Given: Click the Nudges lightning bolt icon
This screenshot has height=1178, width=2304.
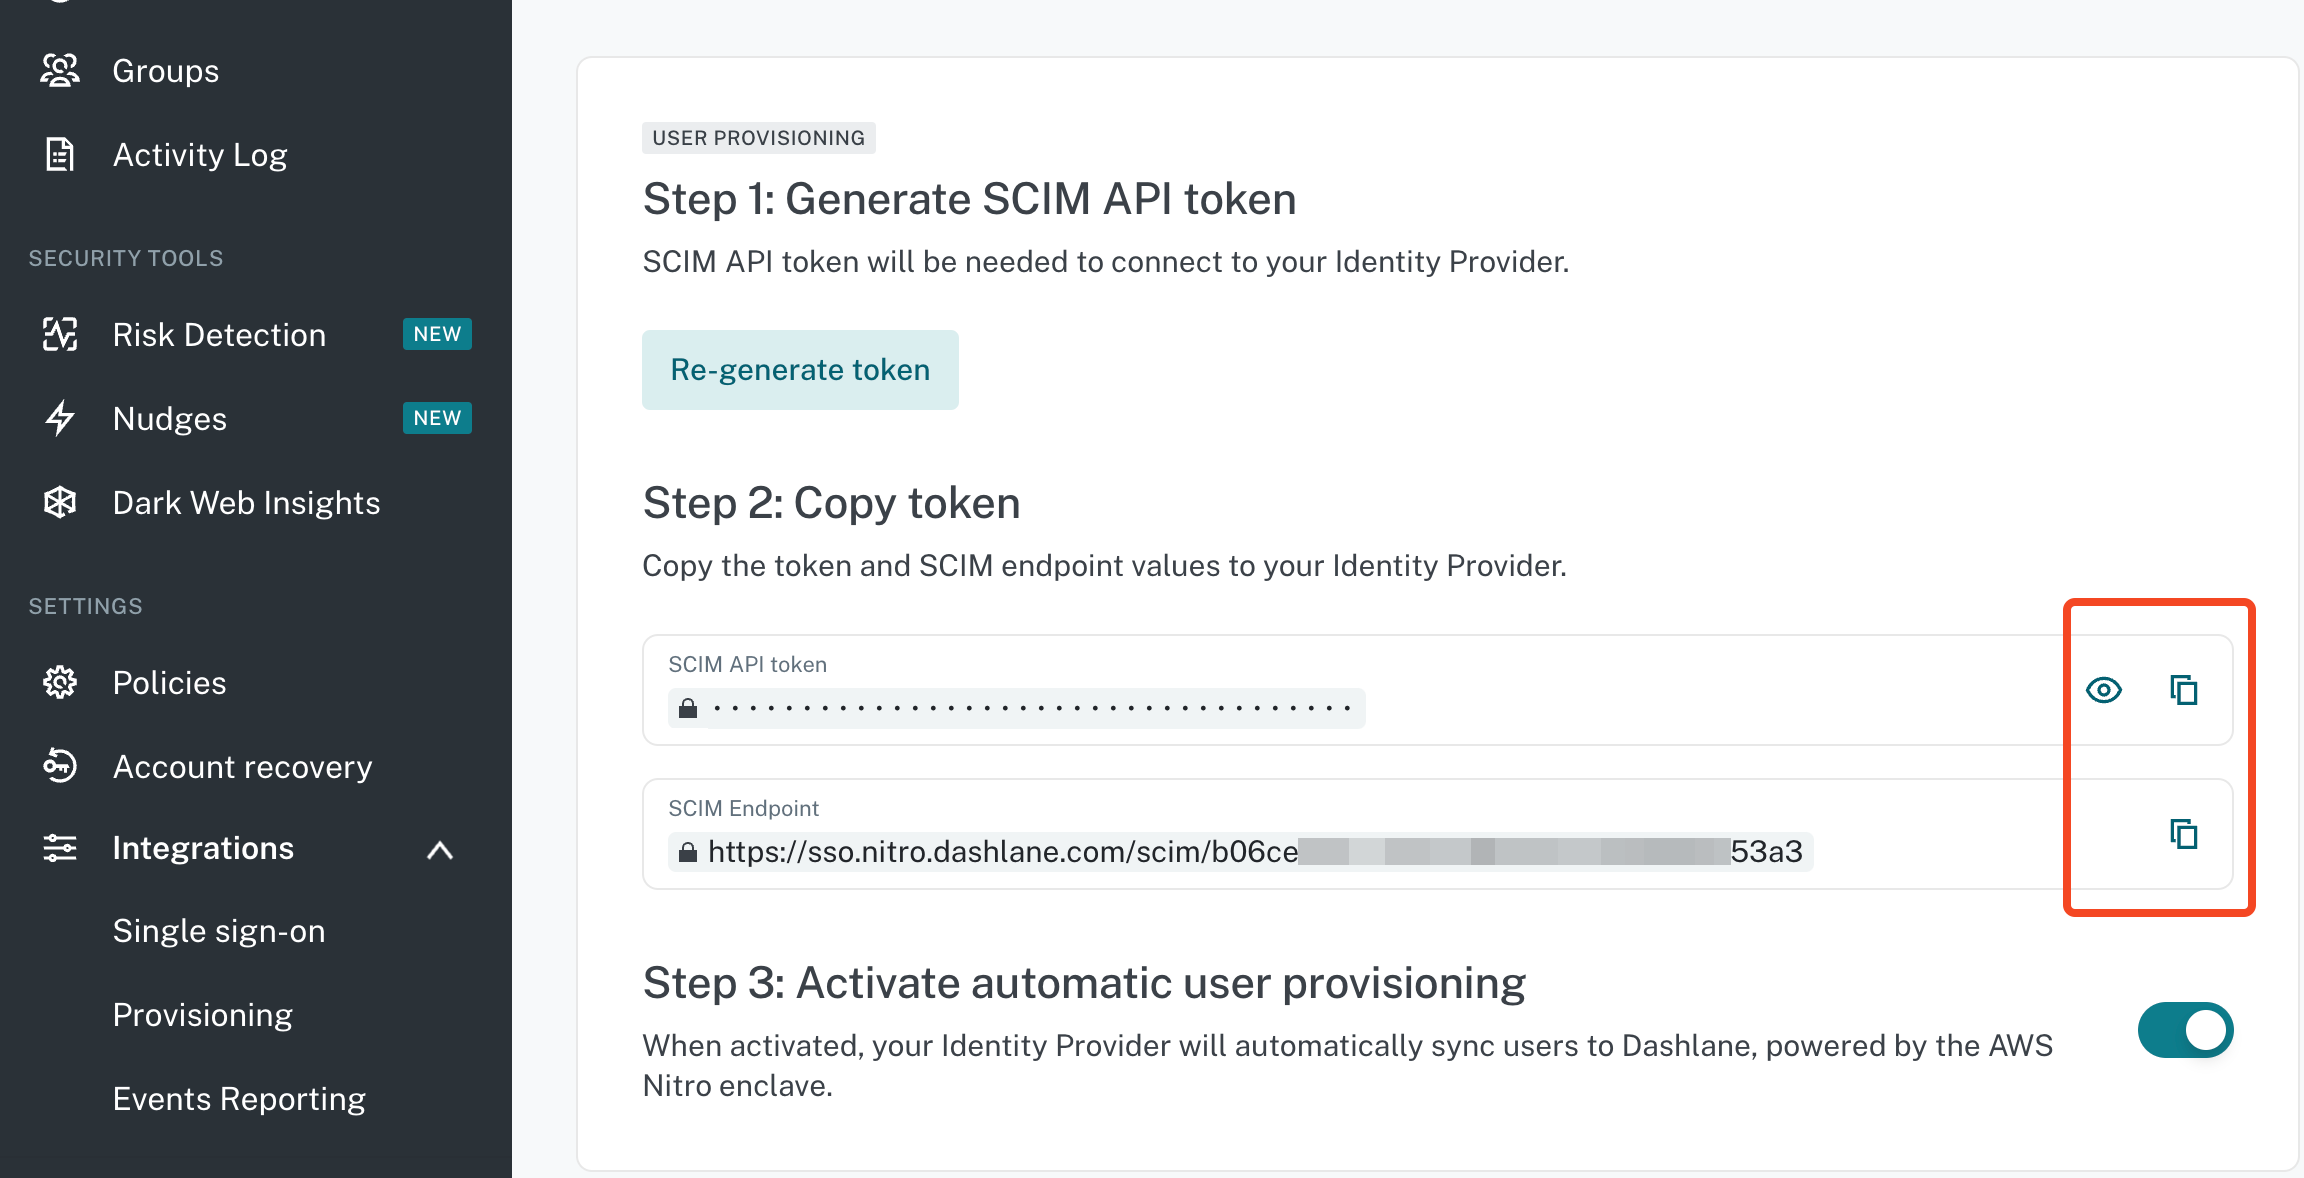Looking at the screenshot, I should click(60, 418).
